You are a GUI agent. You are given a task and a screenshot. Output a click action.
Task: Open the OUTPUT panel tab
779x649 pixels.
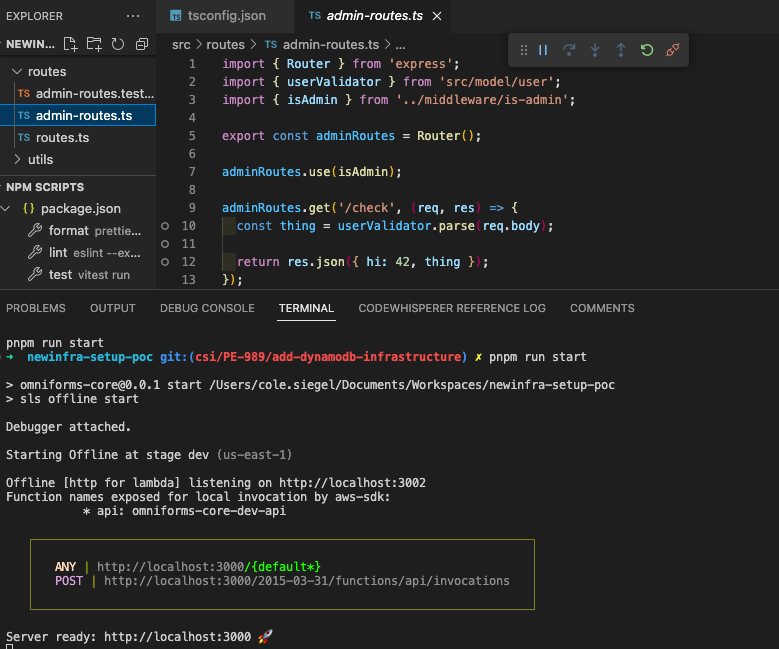(x=113, y=308)
